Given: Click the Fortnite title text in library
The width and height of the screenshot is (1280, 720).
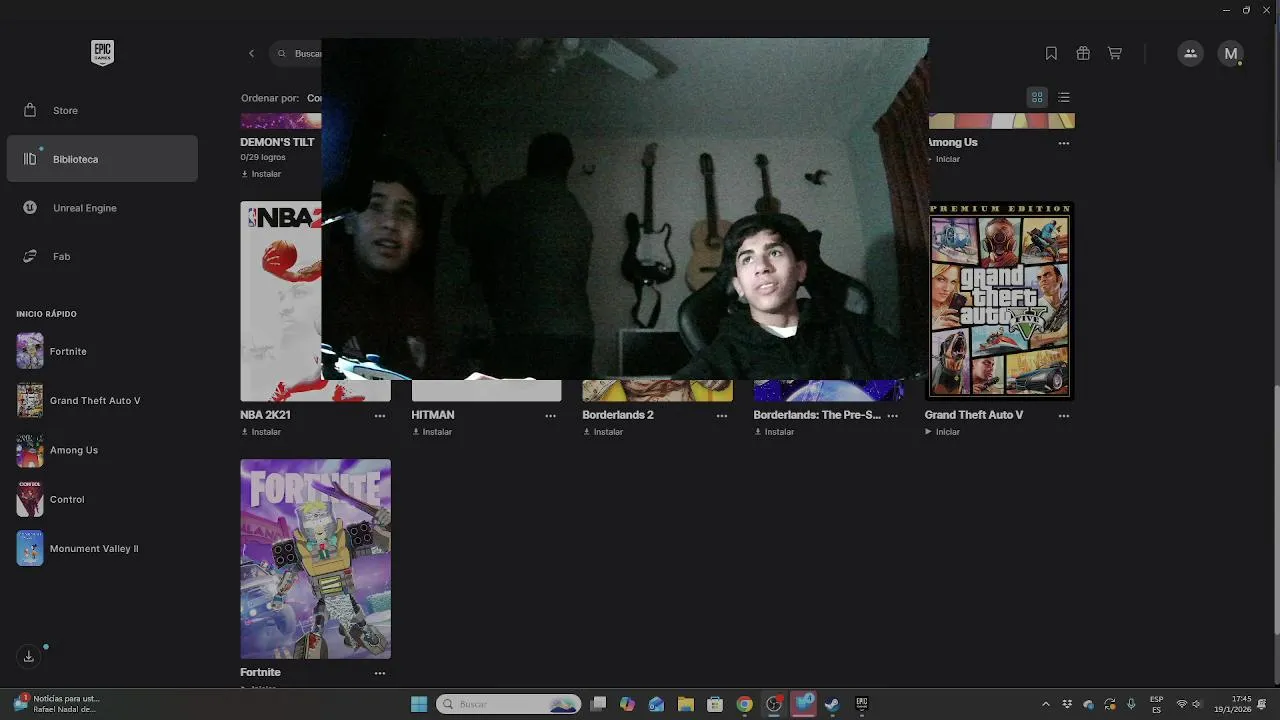Looking at the screenshot, I should pyautogui.click(x=260, y=673).
